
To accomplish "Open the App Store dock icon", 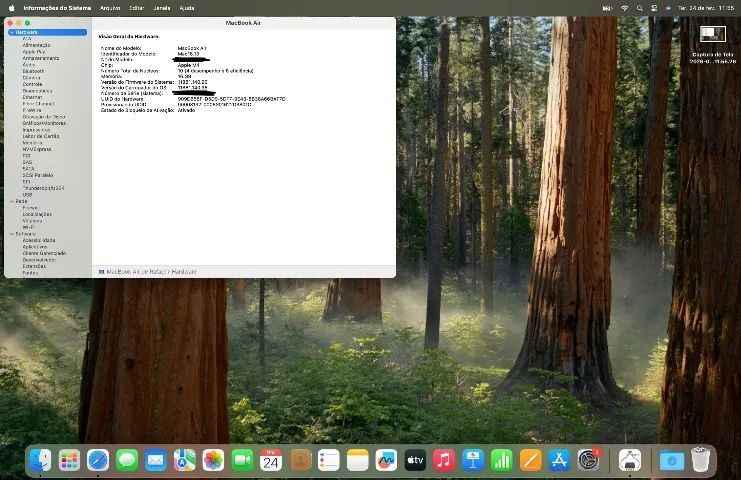I will coord(559,460).
